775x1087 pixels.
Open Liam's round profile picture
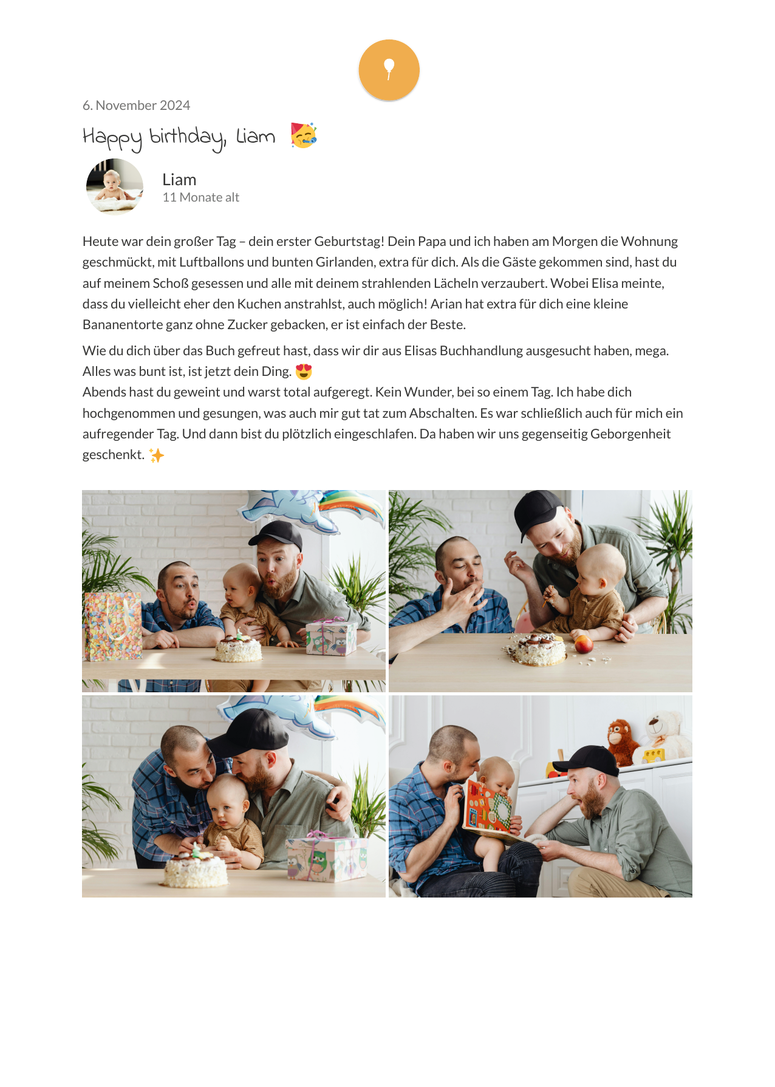pyautogui.click(x=114, y=186)
